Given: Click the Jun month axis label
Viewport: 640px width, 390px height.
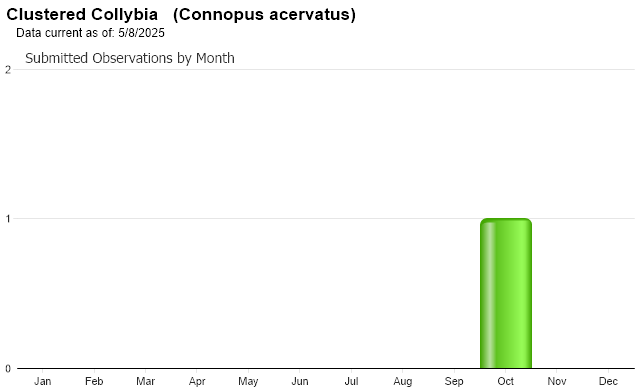Looking at the screenshot, I should tap(300, 381).
